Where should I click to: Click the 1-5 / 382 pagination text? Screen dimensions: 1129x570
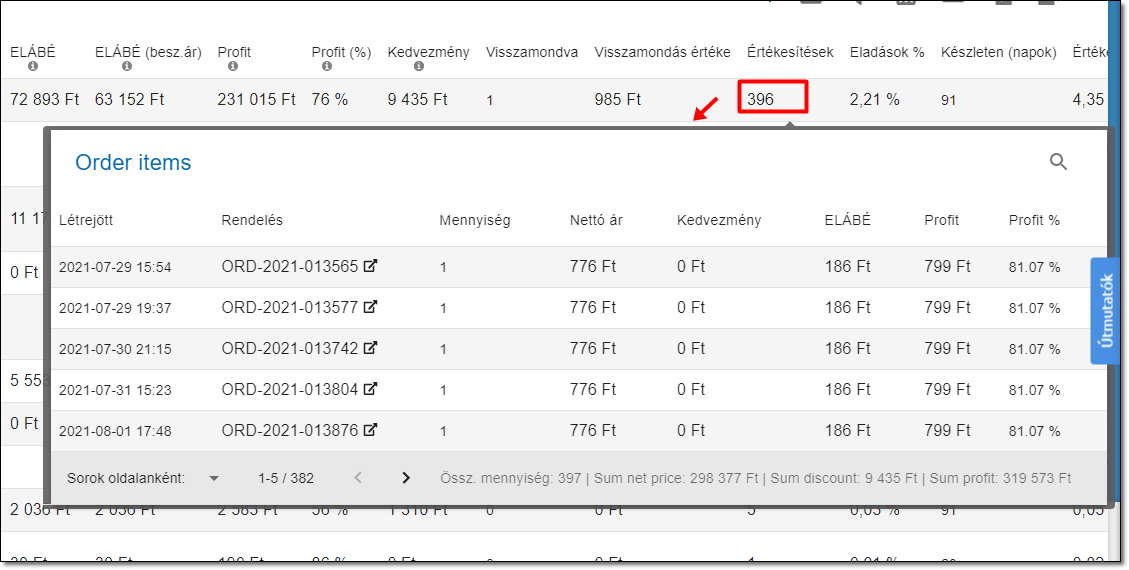286,478
